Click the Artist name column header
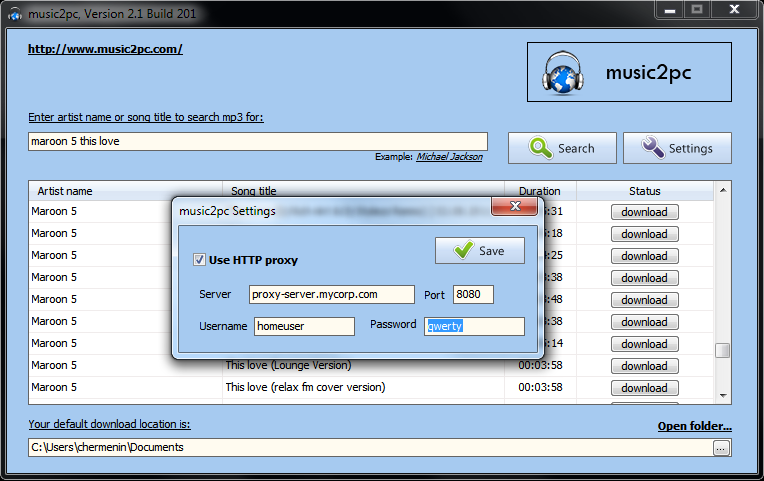Screen dimensions: 764x481 tap(126, 191)
